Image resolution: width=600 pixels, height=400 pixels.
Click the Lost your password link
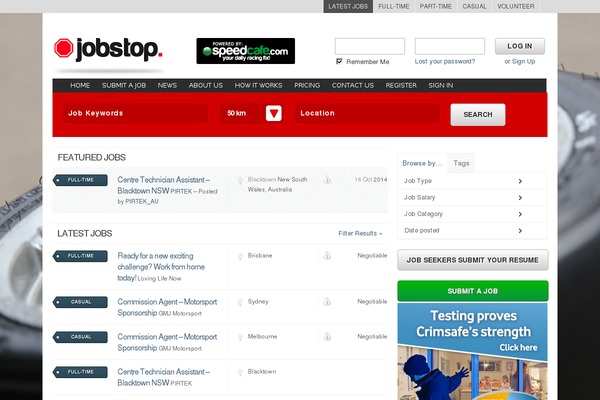(445, 61)
